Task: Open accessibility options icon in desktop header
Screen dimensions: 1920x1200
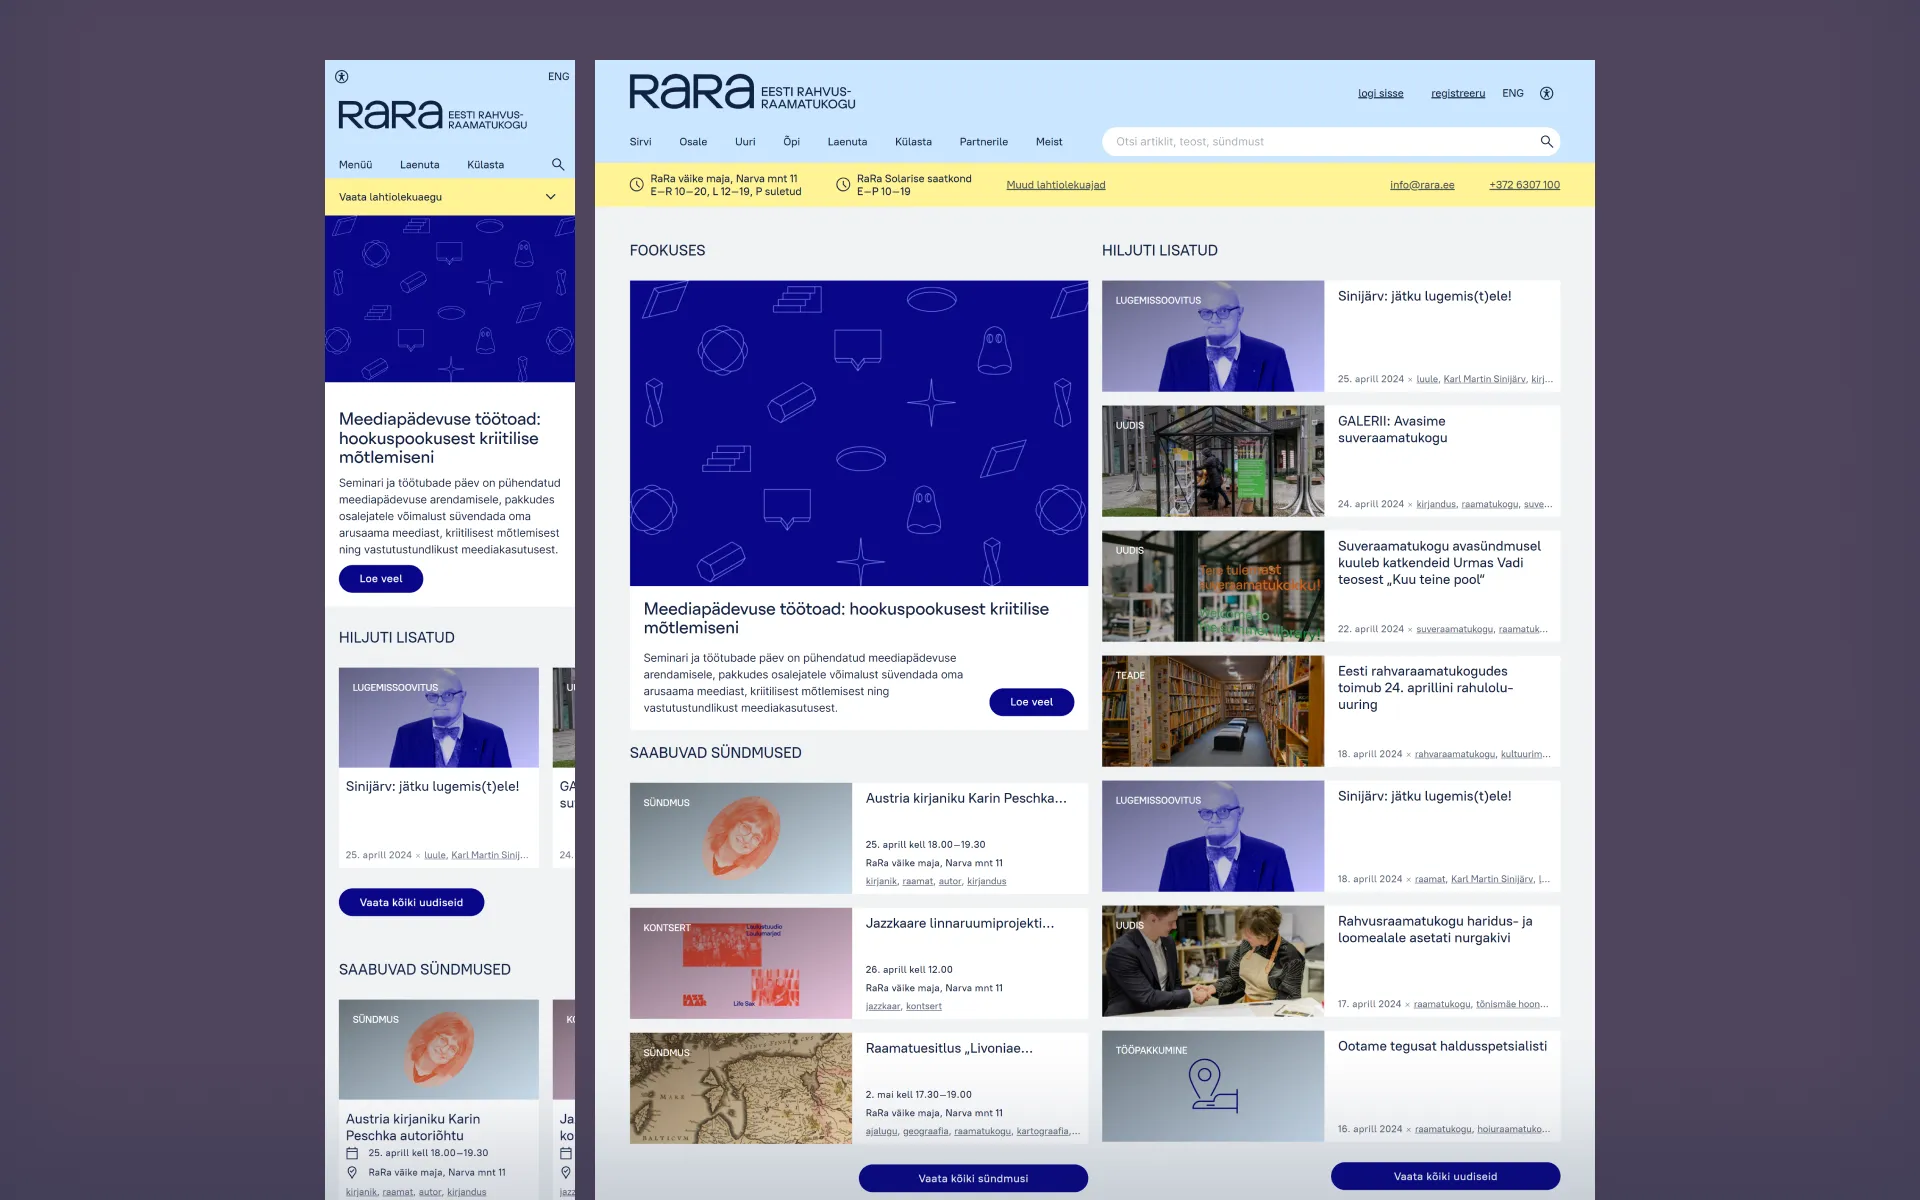Action: click(x=1546, y=93)
